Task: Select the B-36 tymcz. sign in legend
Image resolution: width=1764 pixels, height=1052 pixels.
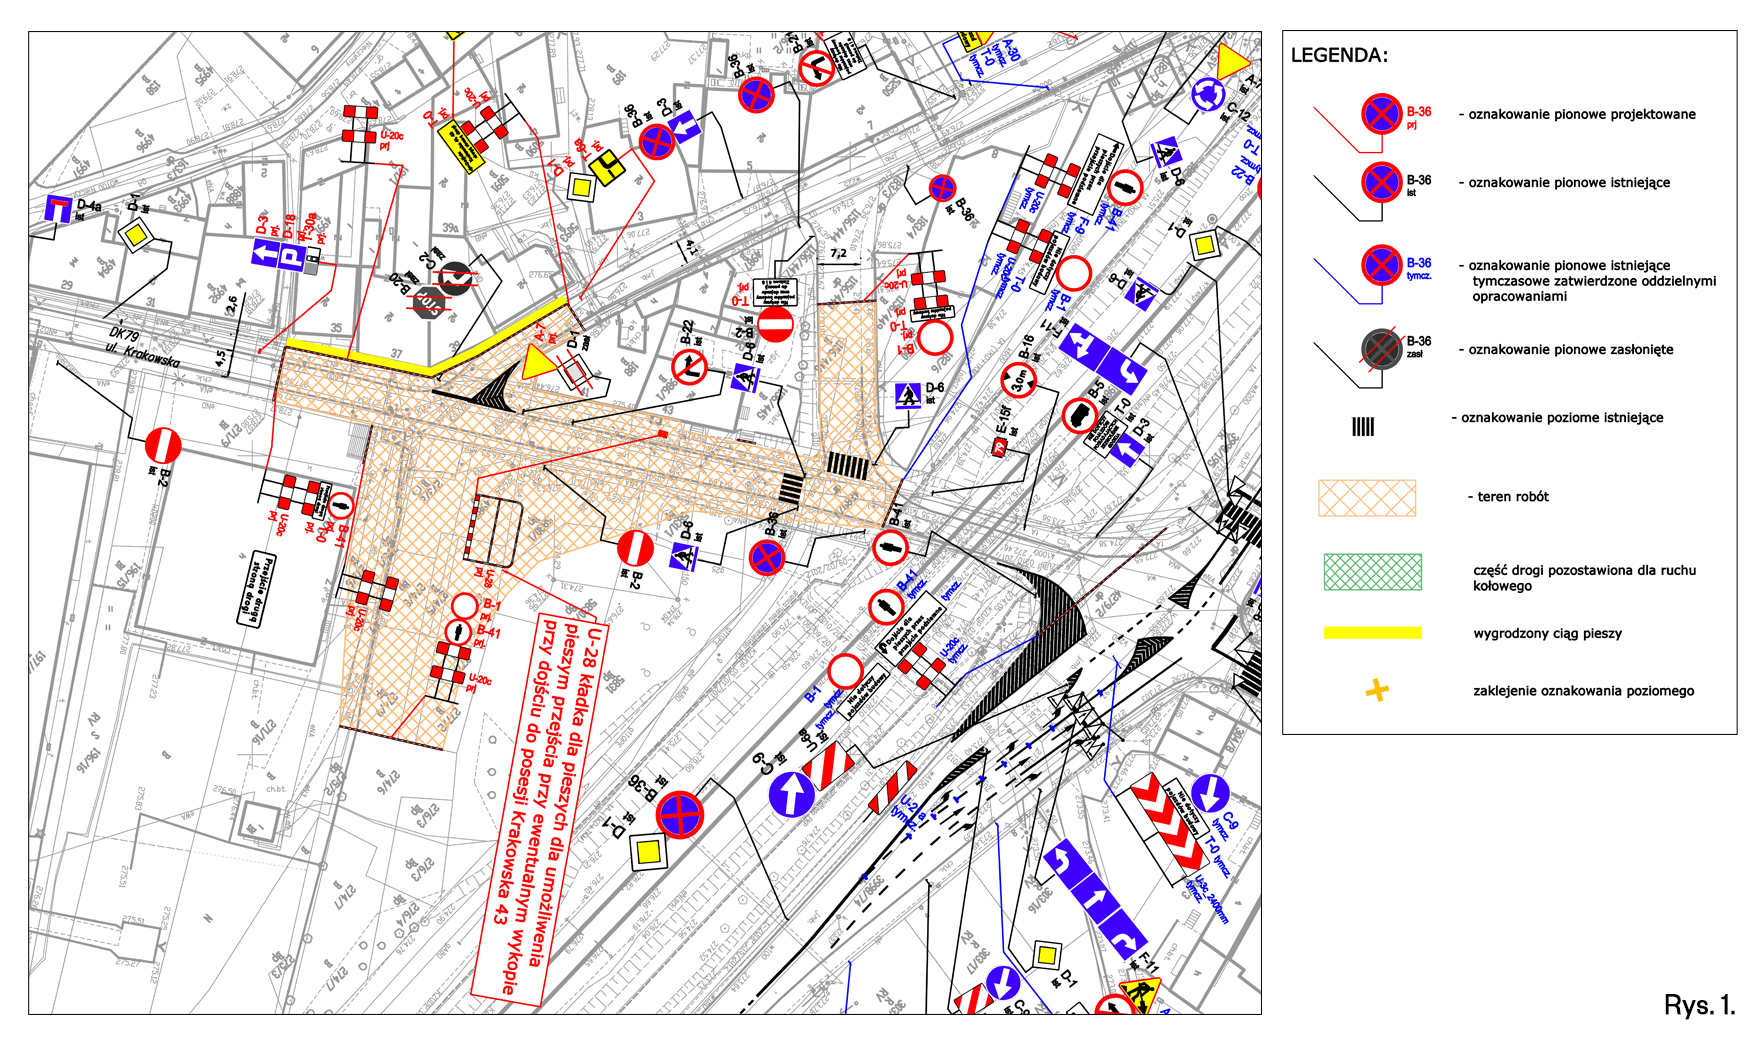Action: click(x=1381, y=266)
